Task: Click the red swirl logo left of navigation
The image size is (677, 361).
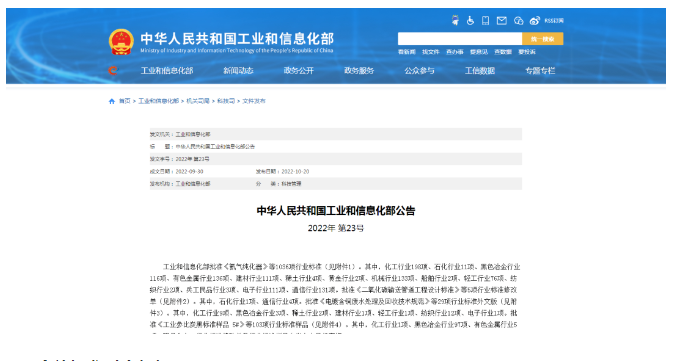Action: 113,70
